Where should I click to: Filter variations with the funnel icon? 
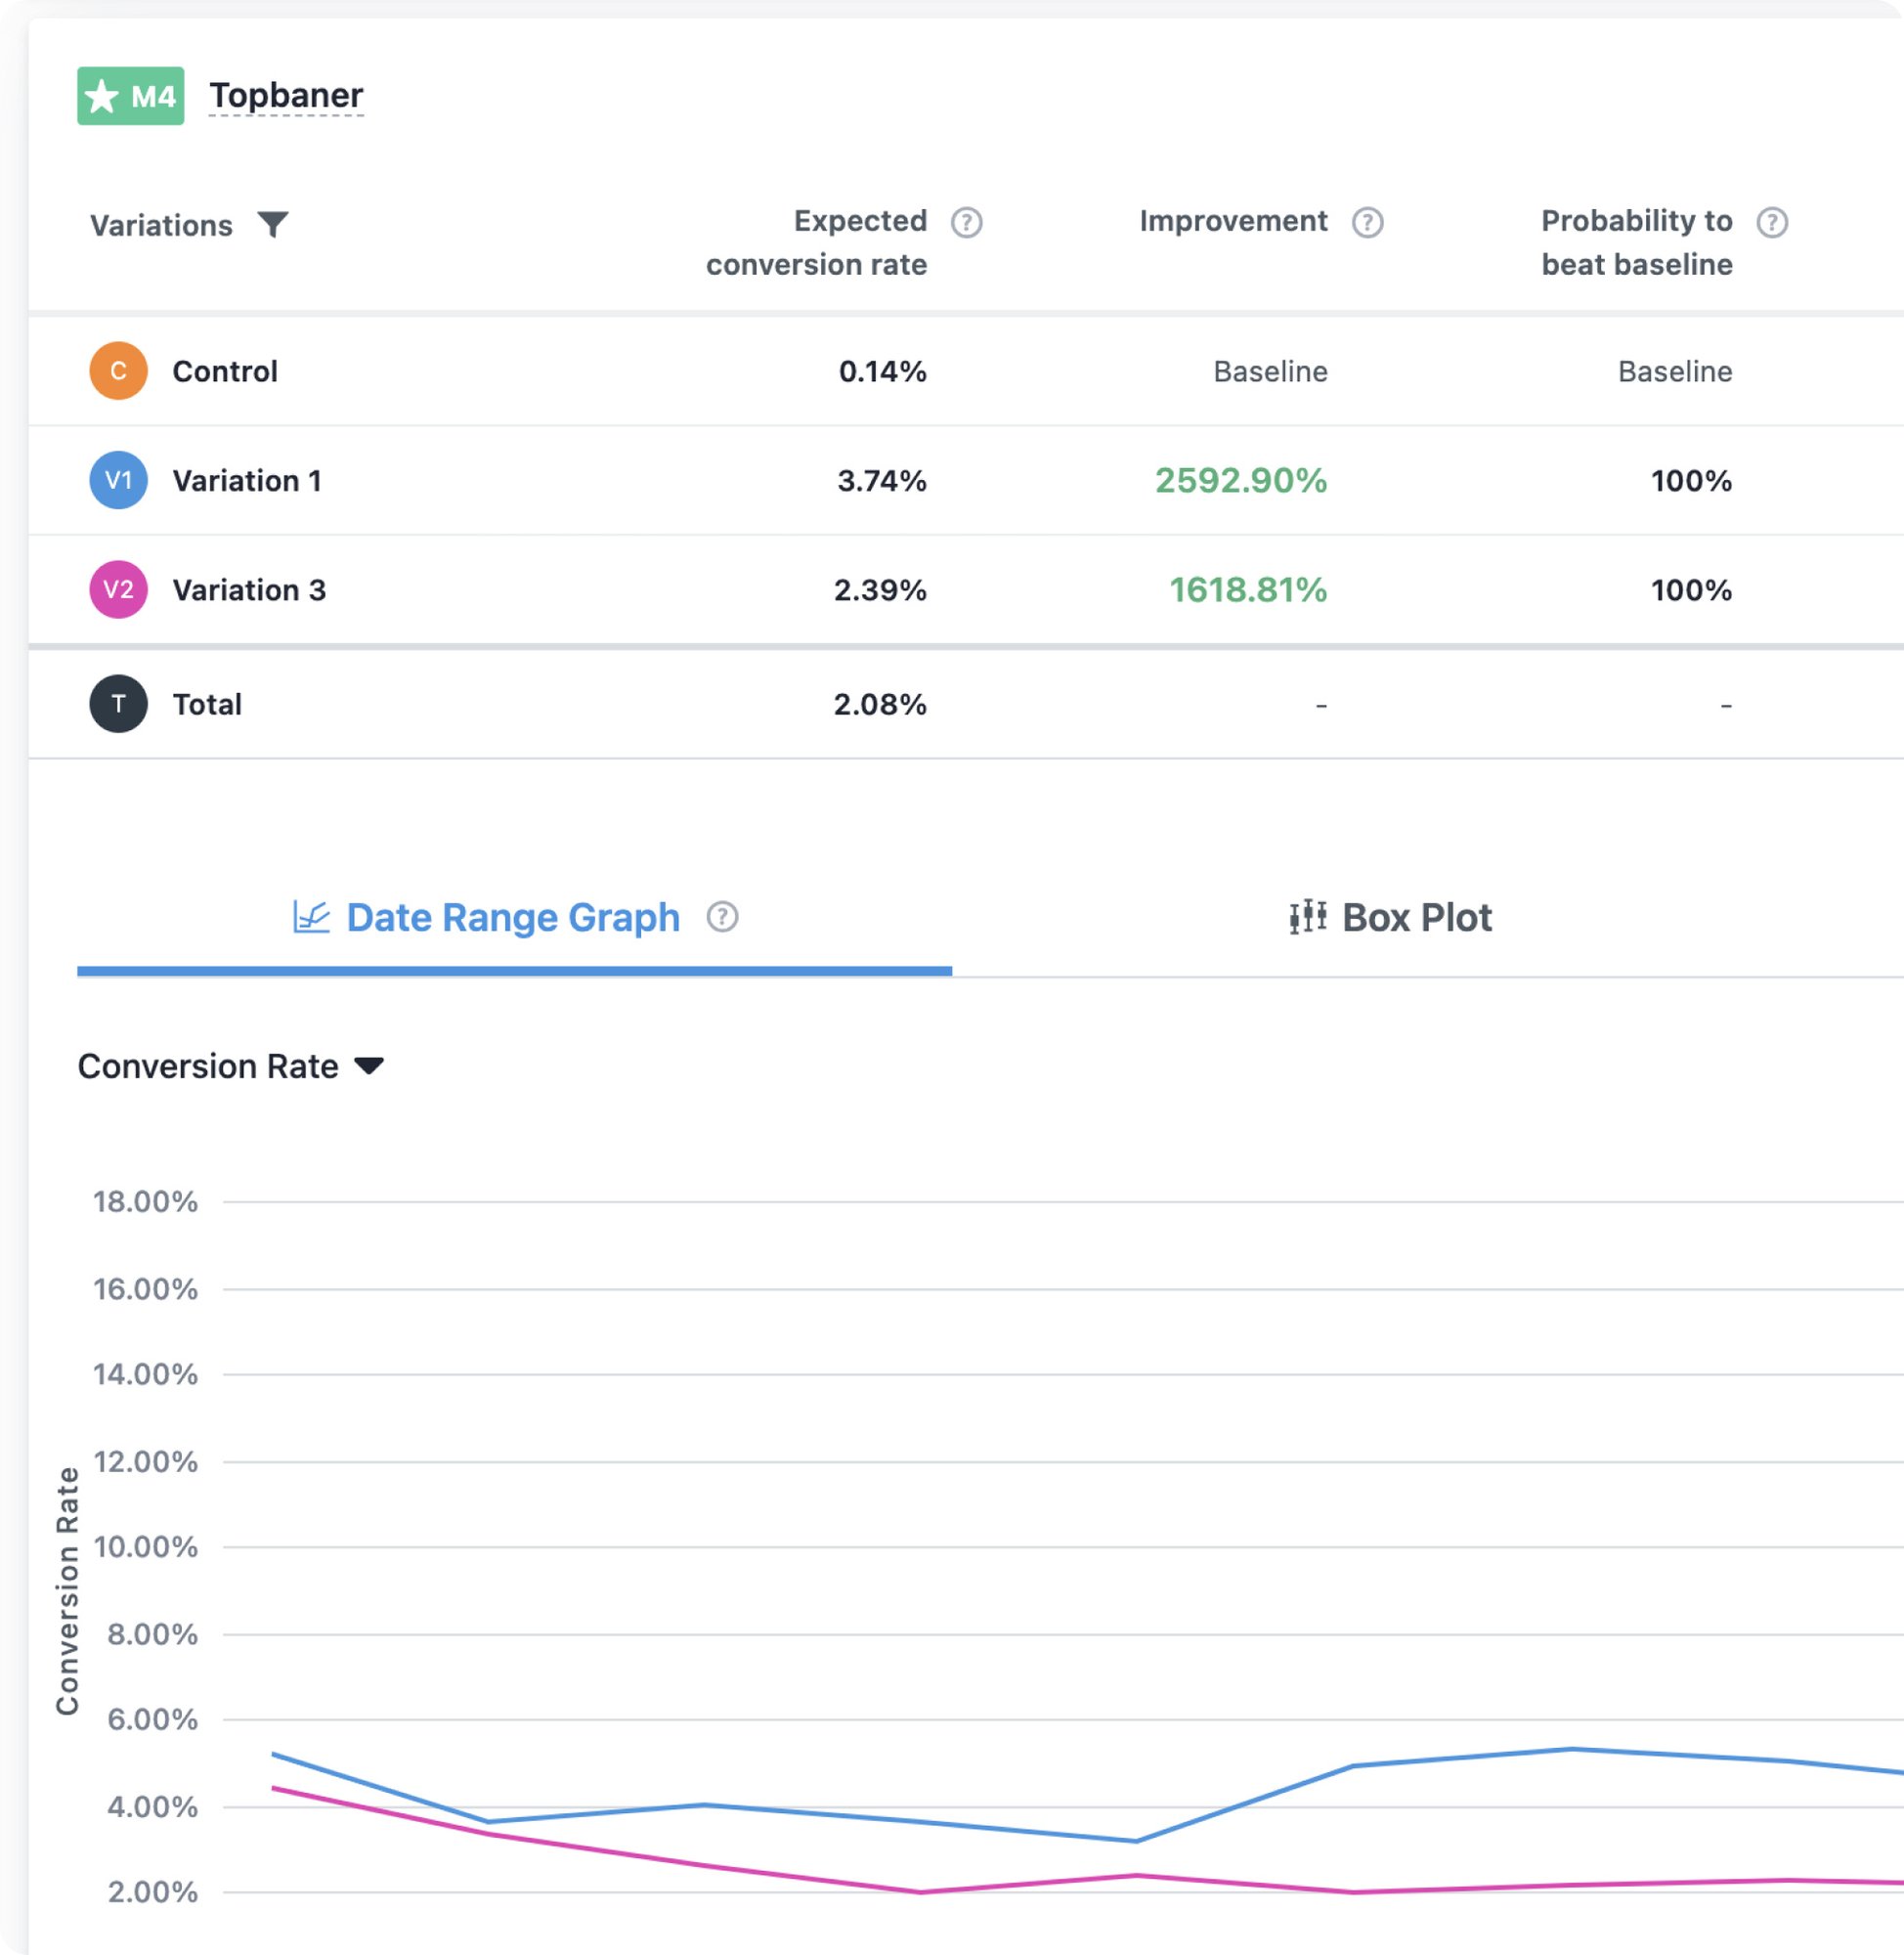coord(272,224)
